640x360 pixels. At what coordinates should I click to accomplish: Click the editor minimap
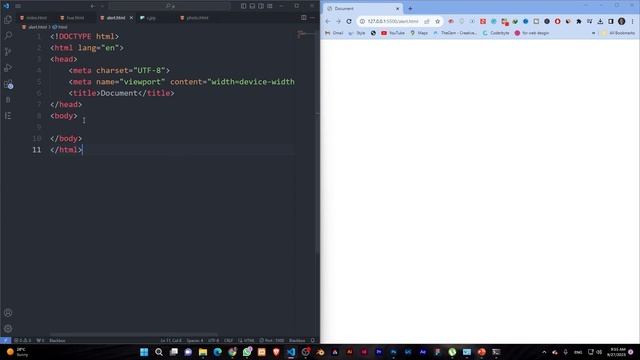(x=306, y=35)
